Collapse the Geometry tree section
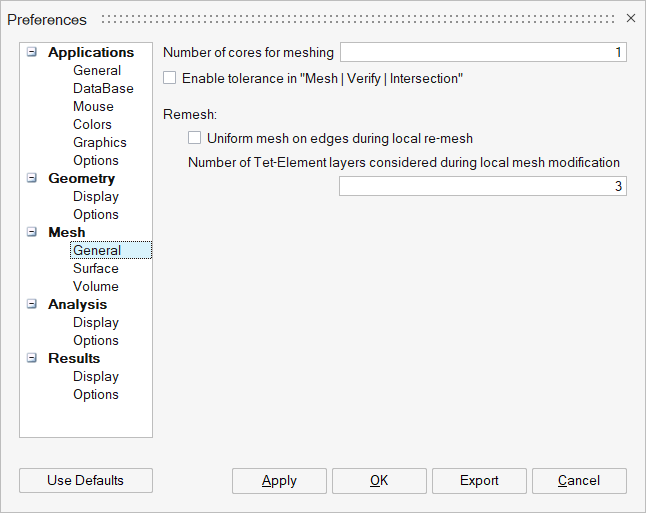The width and height of the screenshot is (646, 513). (x=32, y=178)
